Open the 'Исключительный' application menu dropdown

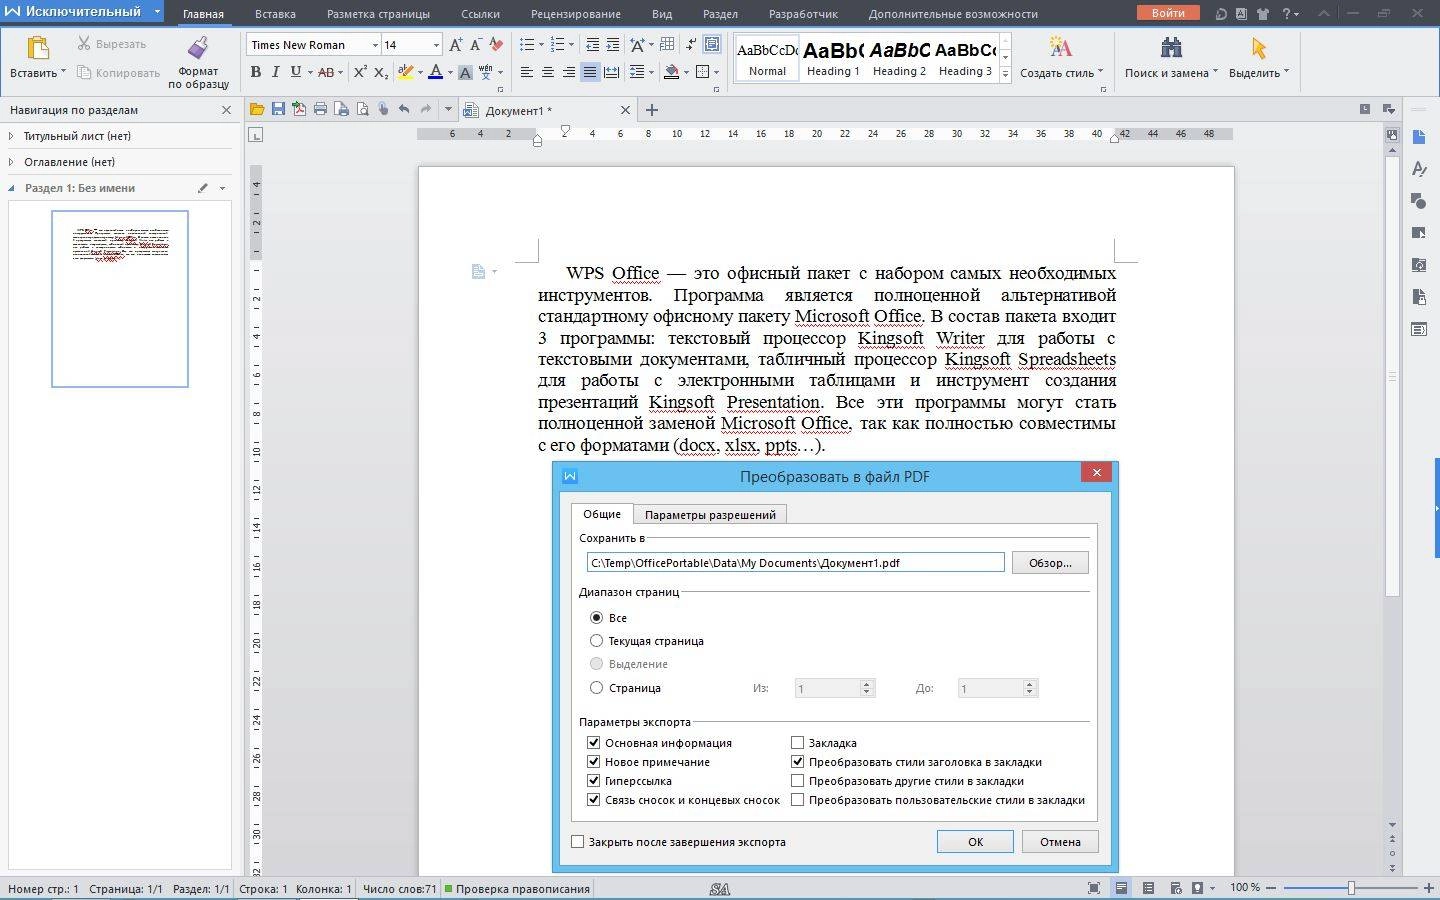[x=157, y=12]
